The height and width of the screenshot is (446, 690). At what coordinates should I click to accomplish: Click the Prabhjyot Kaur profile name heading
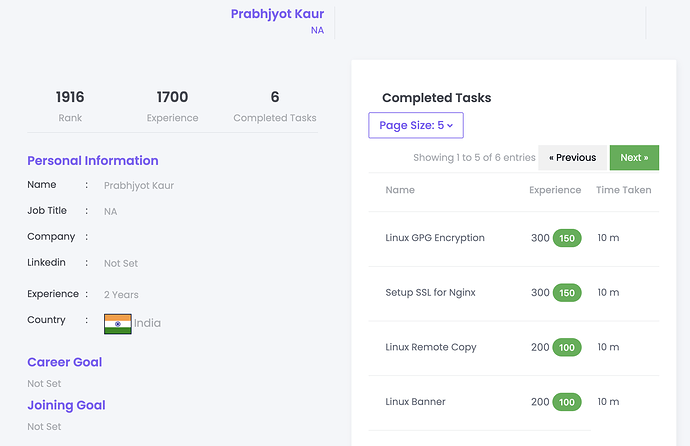(277, 14)
